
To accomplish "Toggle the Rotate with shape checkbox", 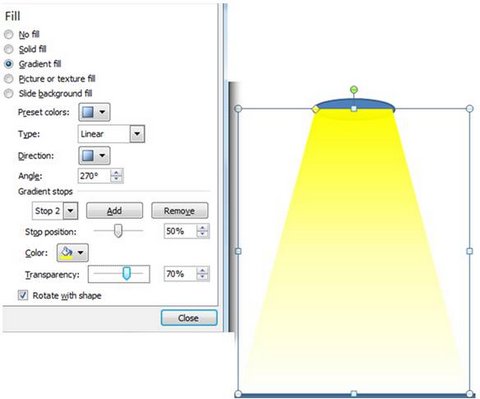I will [x=23, y=295].
